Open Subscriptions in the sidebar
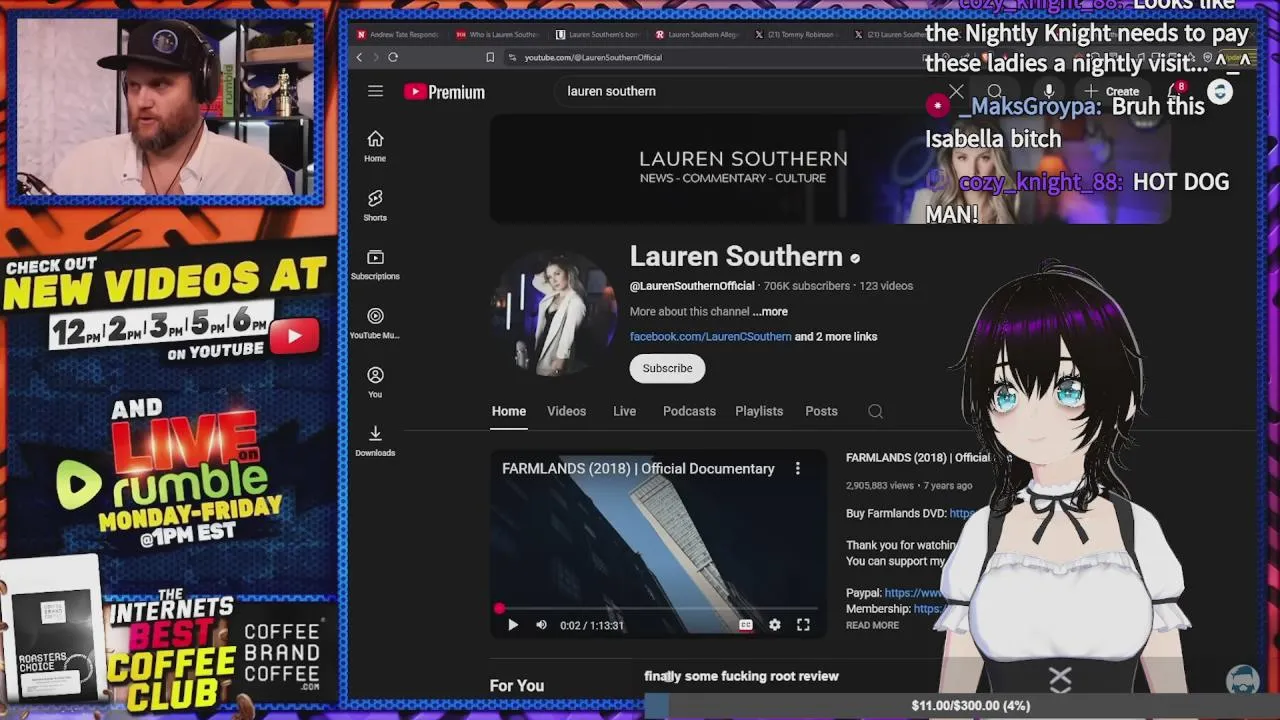 pos(375,264)
